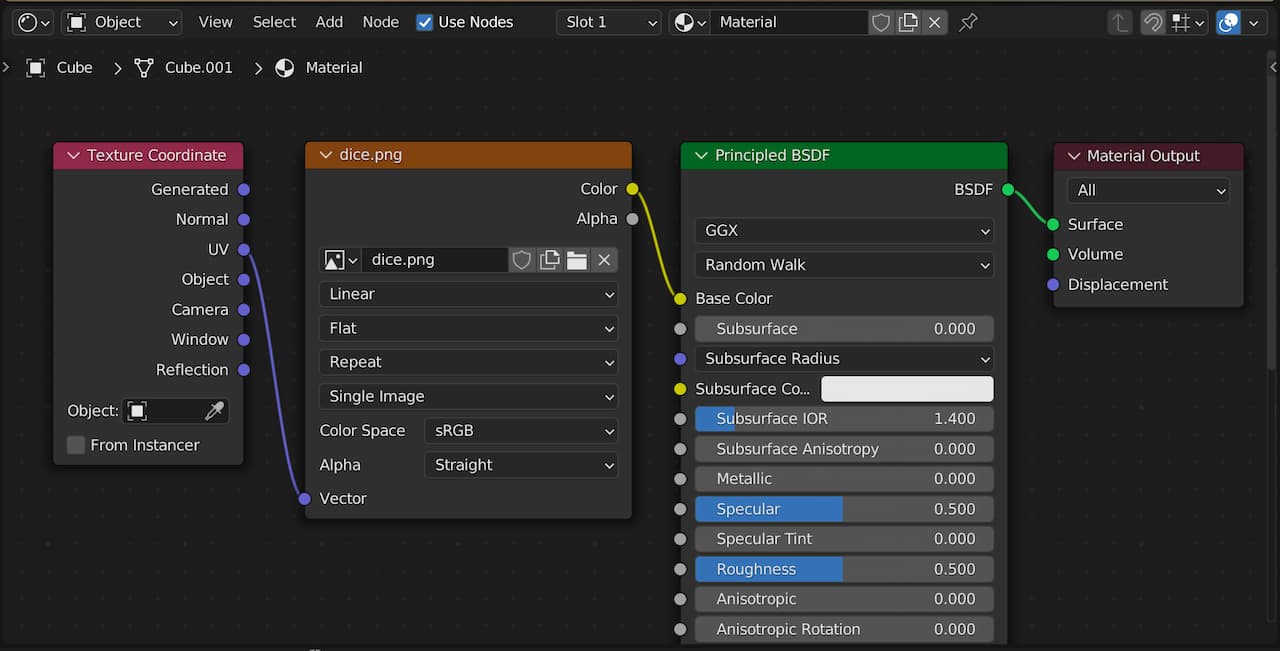Image resolution: width=1280 pixels, height=651 pixels.
Task: Collapse the Principled BSDF node
Action: (x=701, y=156)
